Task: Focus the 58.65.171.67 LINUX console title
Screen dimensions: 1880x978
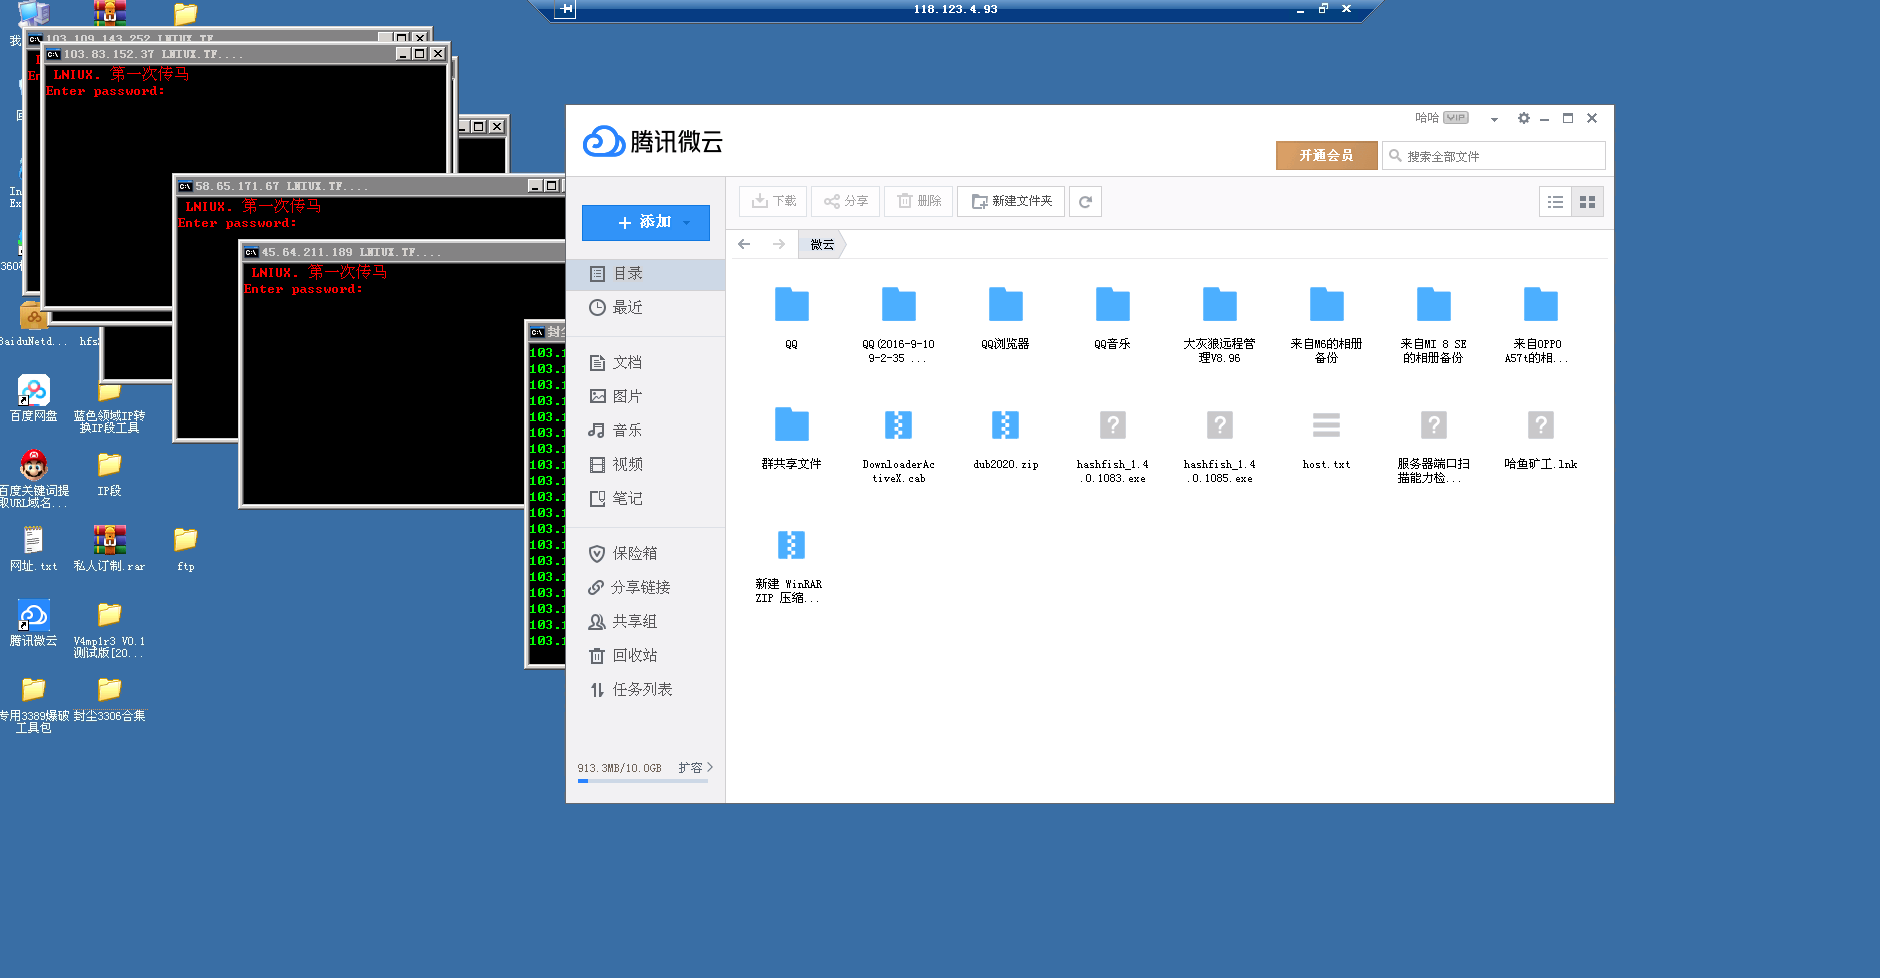Action: [281, 186]
